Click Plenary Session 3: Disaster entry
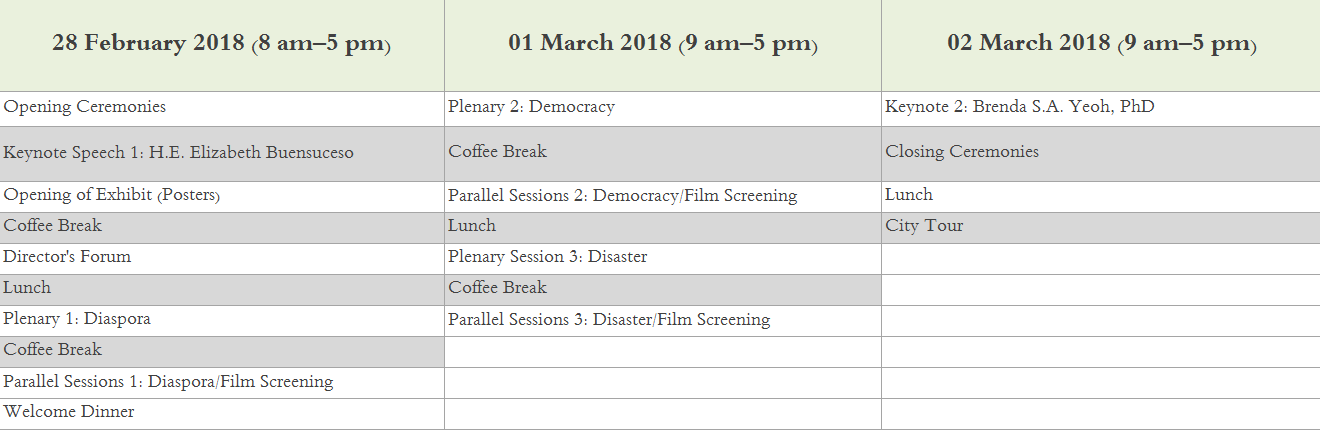The width and height of the screenshot is (1320, 430). pos(663,259)
